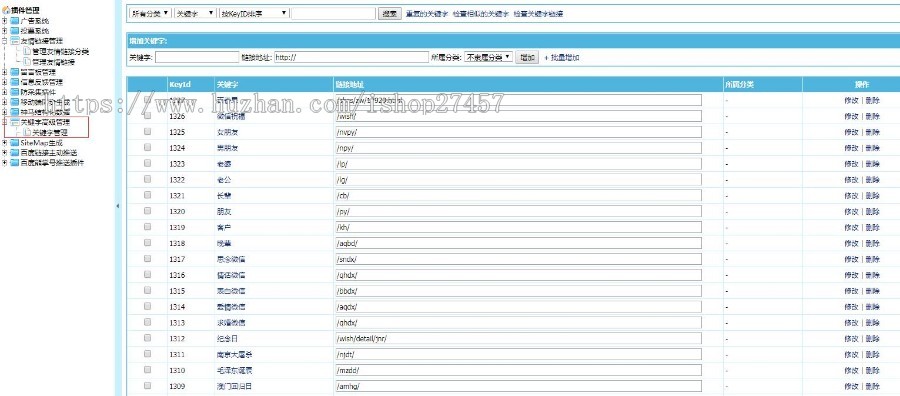
Task: Click the /amhg/ link address field
Action: [518, 386]
